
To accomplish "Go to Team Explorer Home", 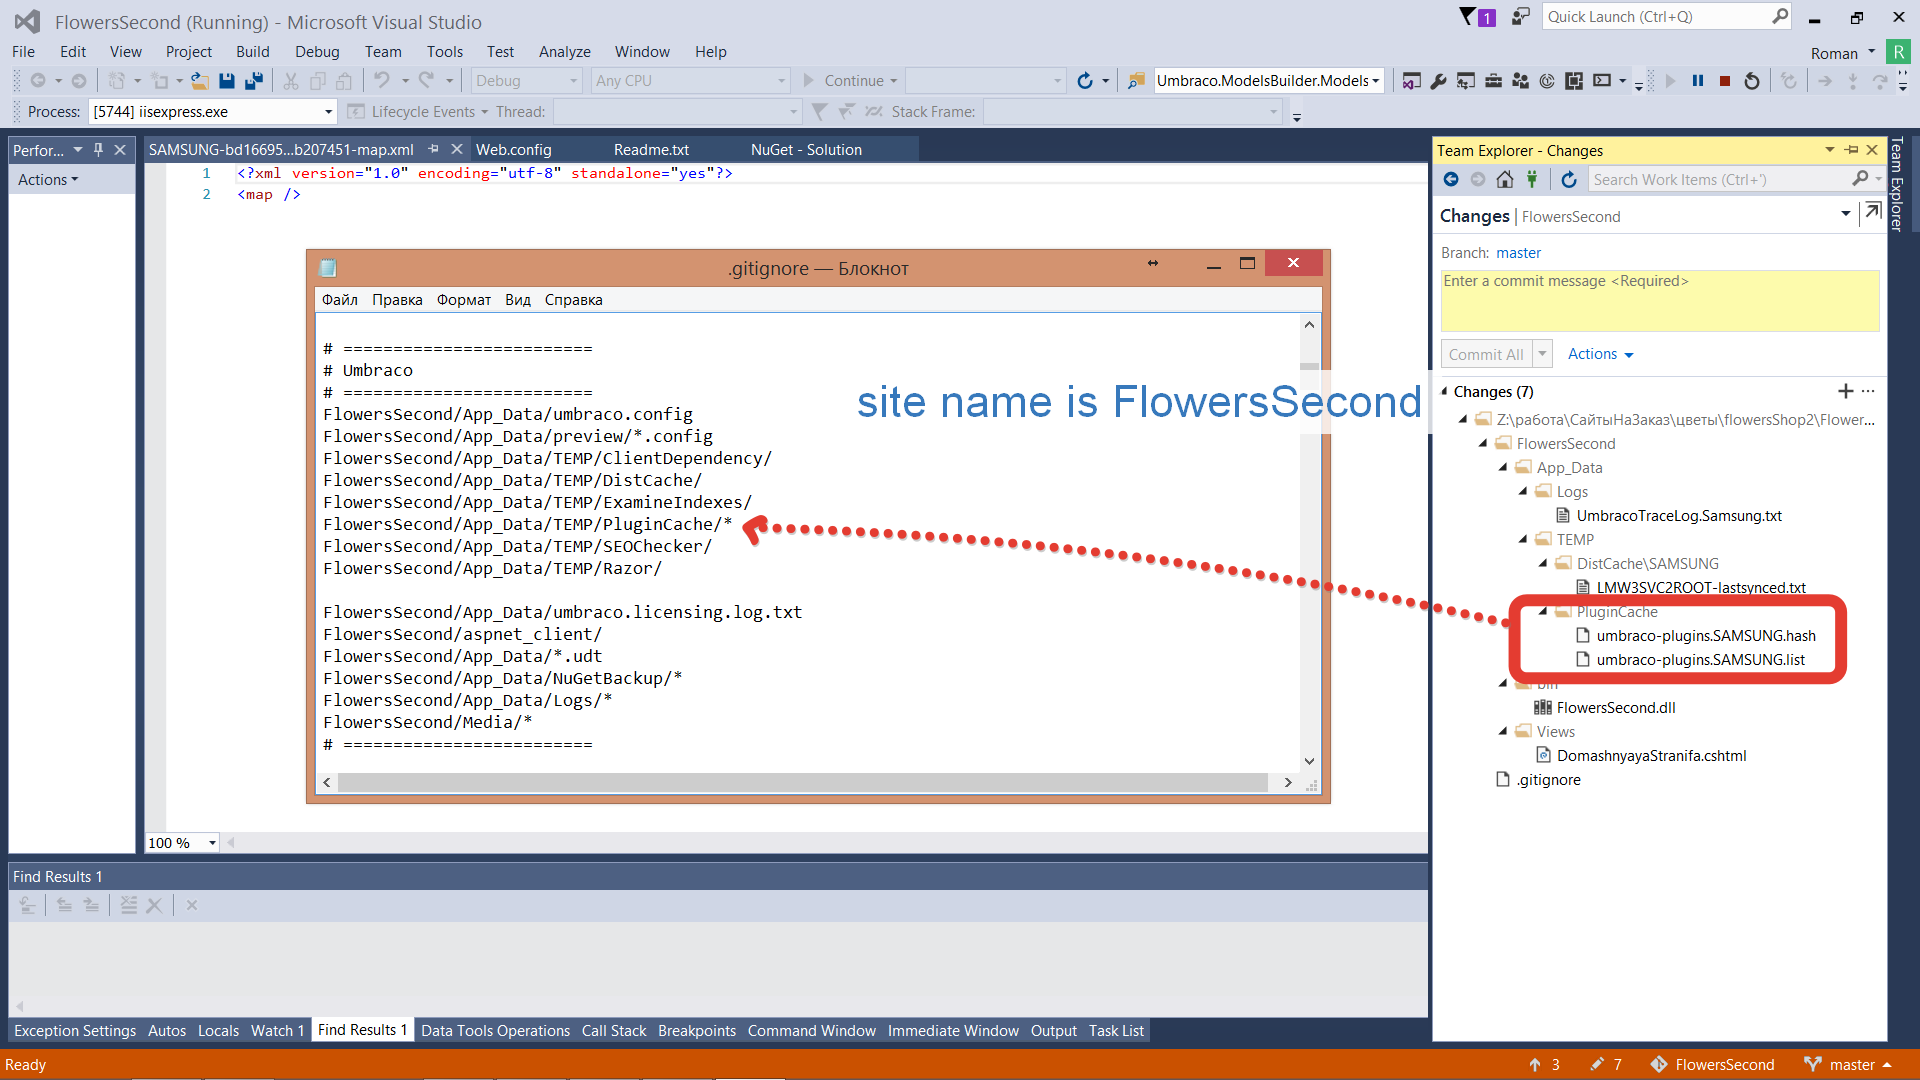I will 1505,179.
